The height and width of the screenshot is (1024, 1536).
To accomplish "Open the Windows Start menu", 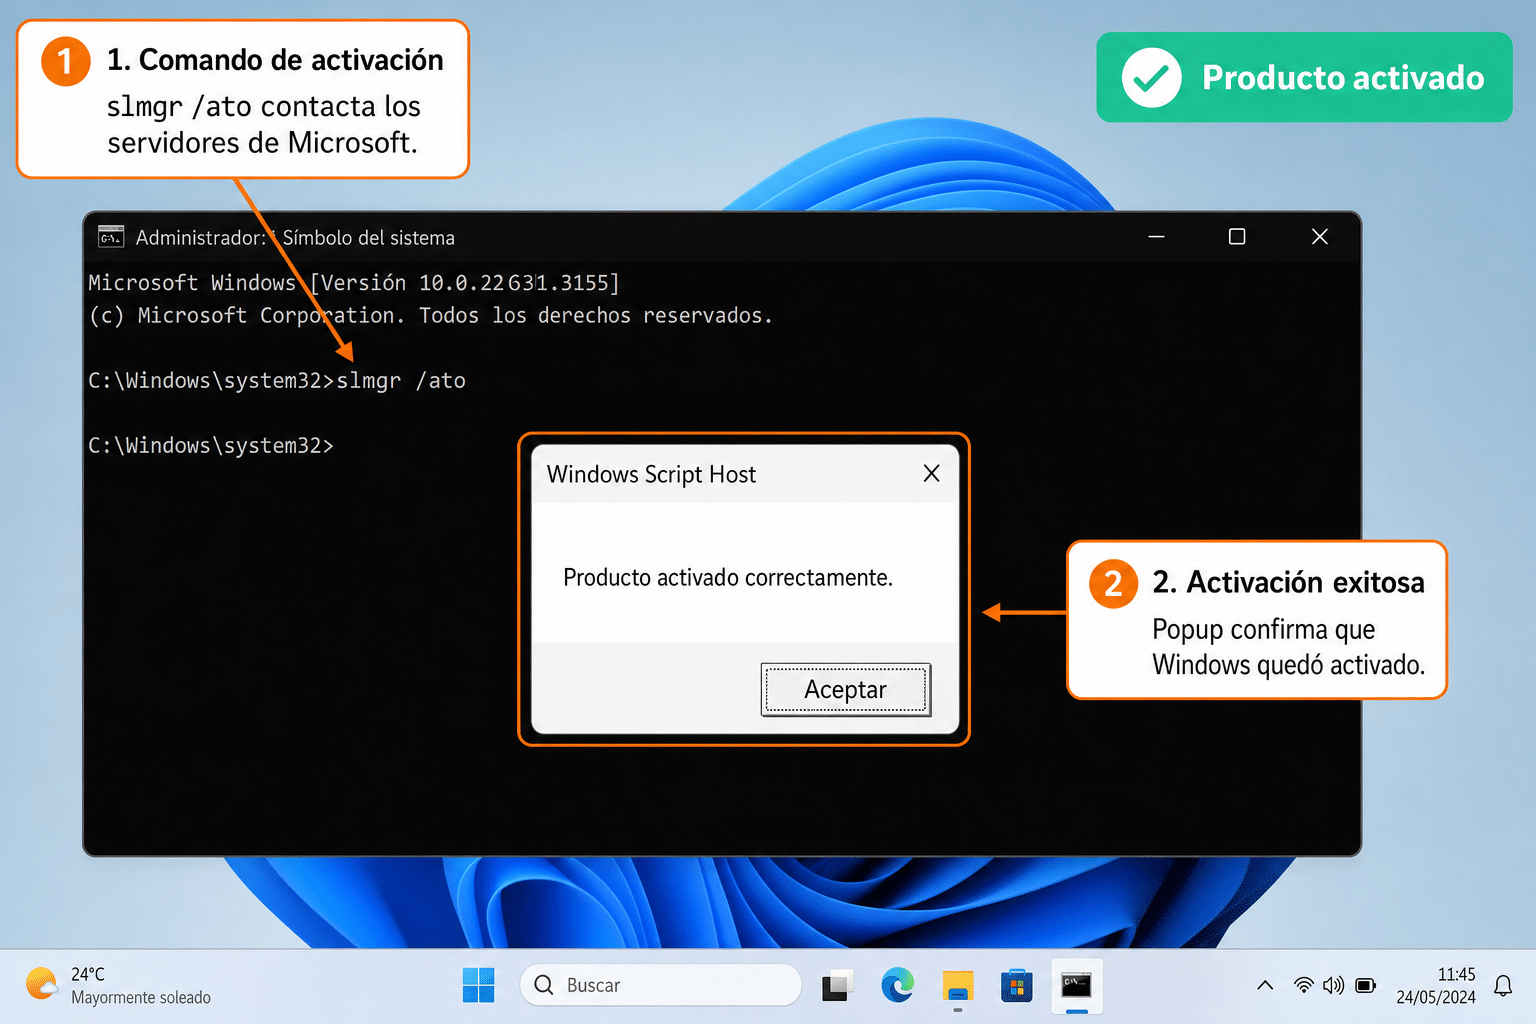I will tap(478, 985).
